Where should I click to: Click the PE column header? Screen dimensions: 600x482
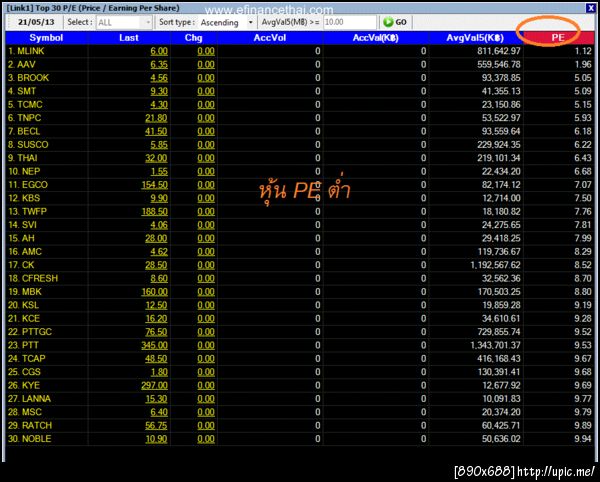click(558, 37)
